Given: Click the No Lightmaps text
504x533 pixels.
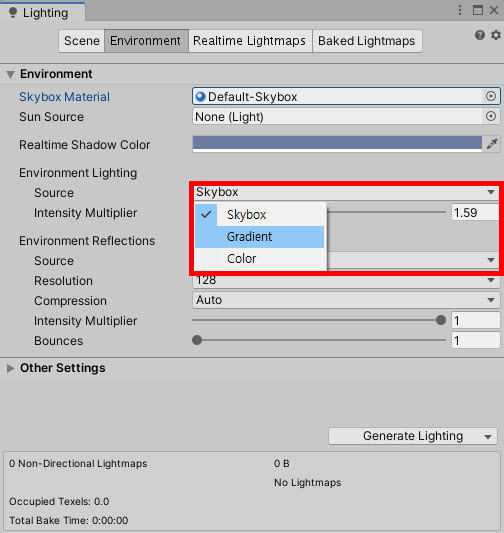Looking at the screenshot, I should (308, 483).
